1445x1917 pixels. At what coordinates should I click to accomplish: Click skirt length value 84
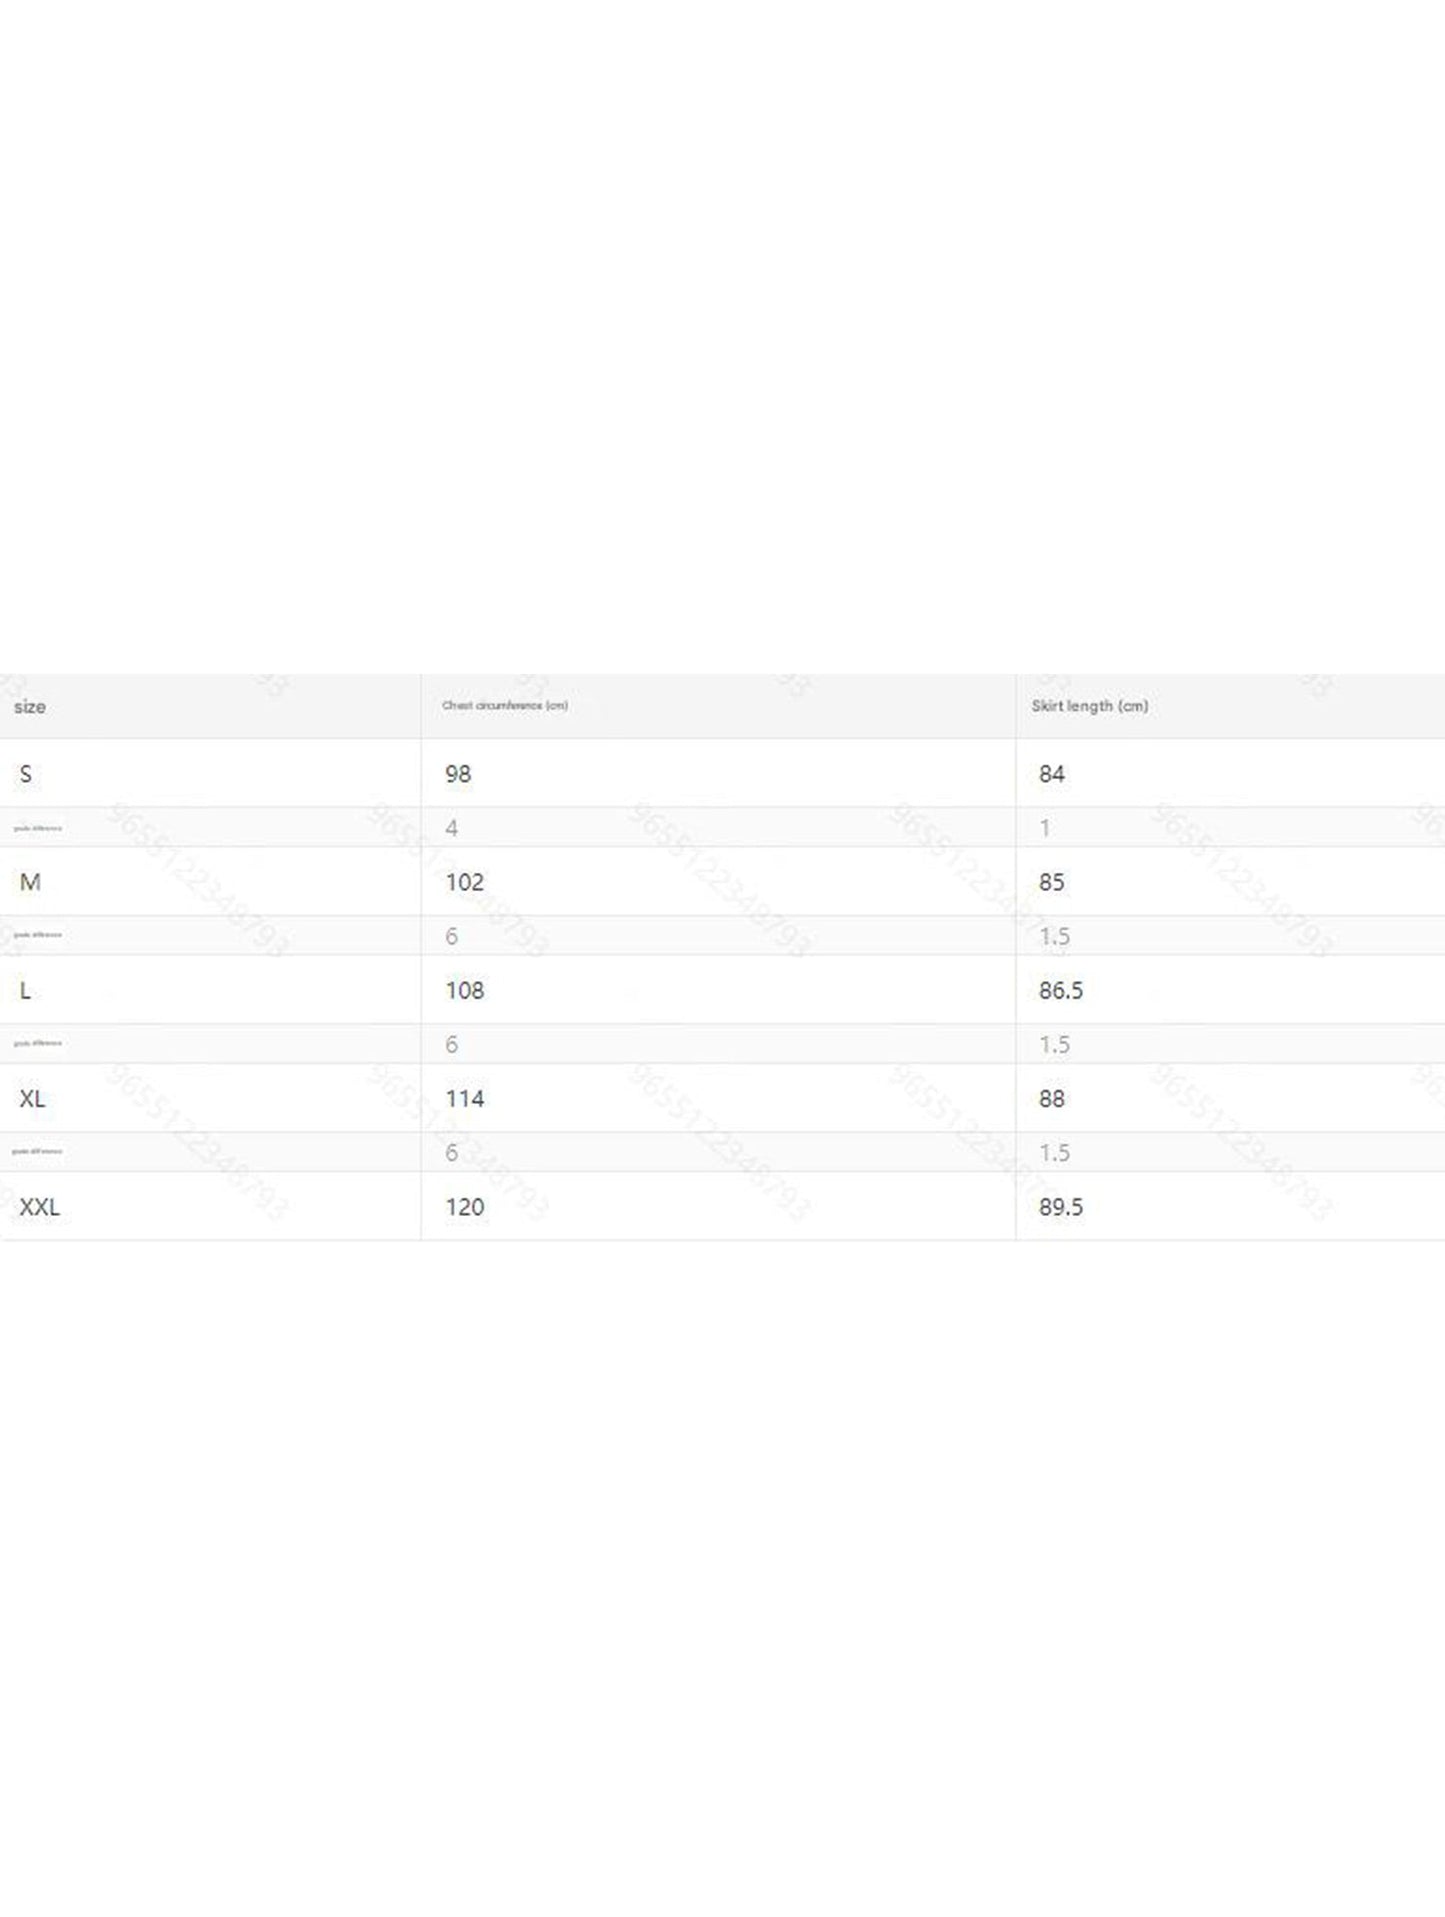[x=1052, y=774]
